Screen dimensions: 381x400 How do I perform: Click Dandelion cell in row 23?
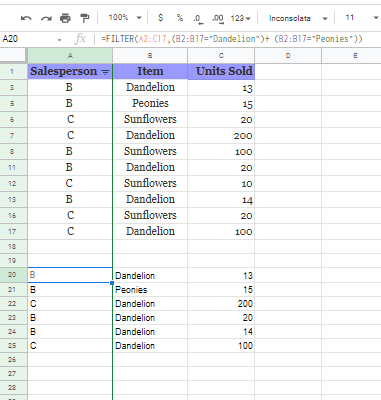tap(150, 318)
